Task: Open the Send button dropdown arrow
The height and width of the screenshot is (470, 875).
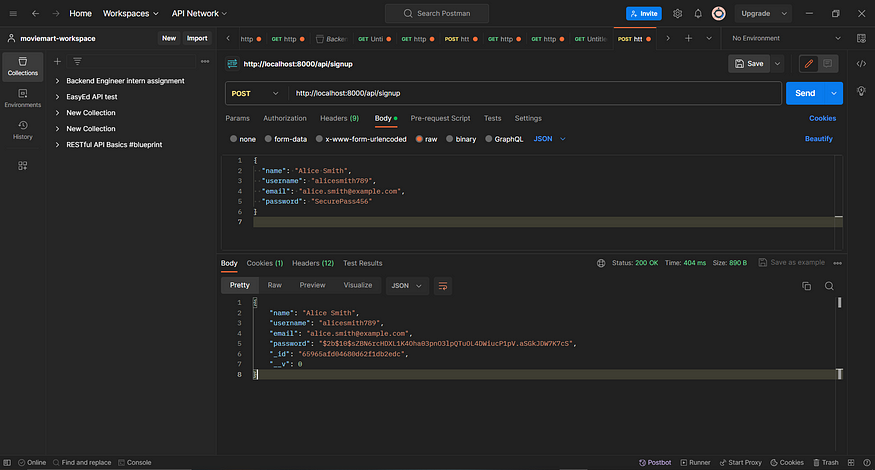Action: click(x=834, y=93)
